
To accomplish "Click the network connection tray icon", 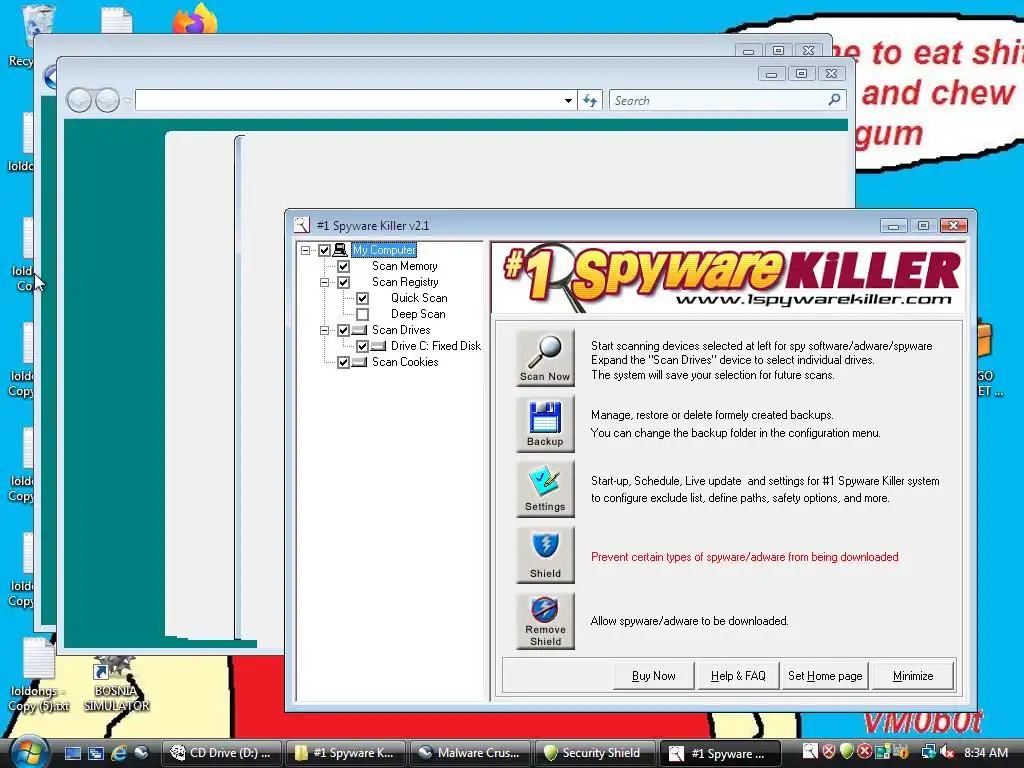I will (x=928, y=753).
